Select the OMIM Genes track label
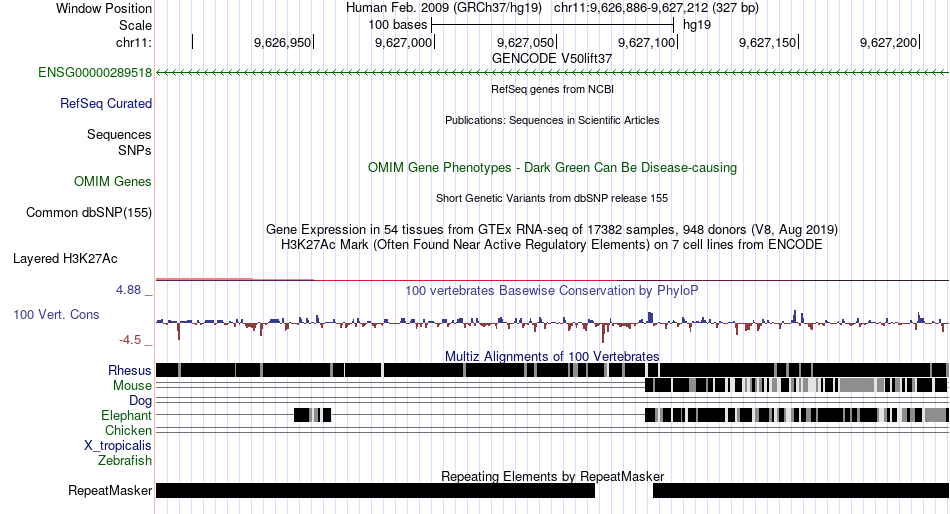This screenshot has height=514, width=950. pos(112,181)
